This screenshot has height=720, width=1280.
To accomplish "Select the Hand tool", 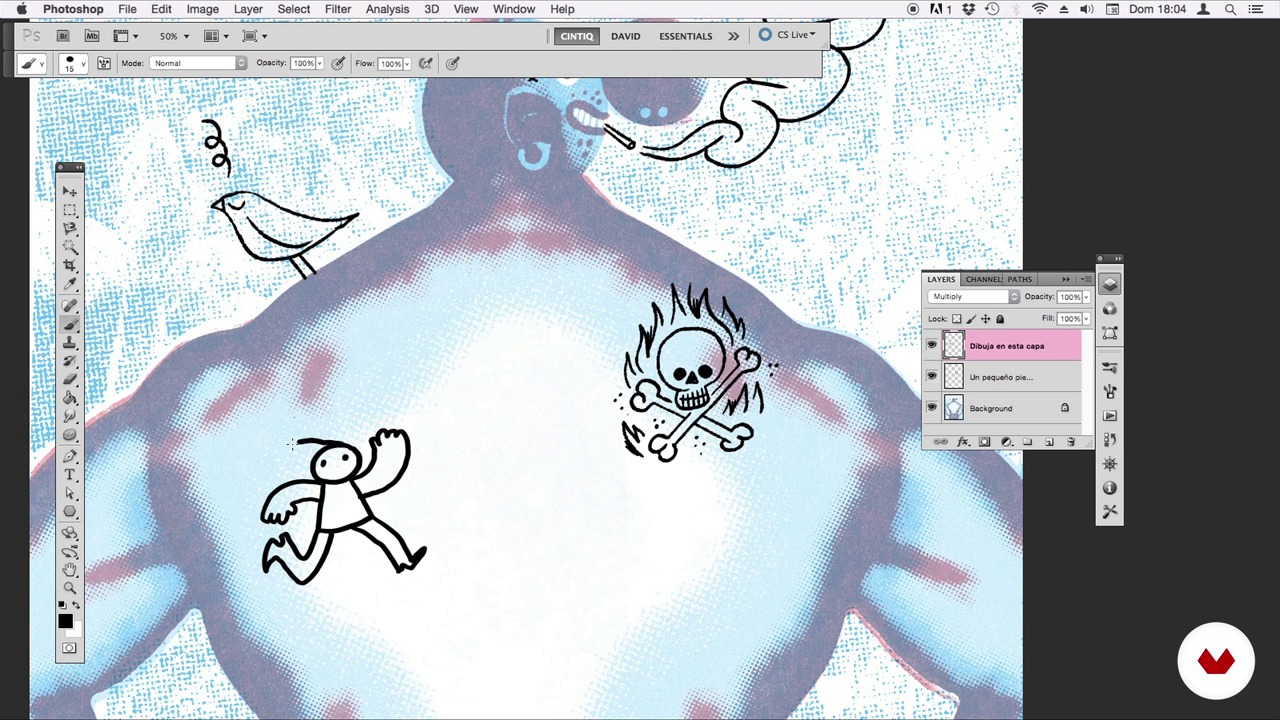I will [70, 570].
